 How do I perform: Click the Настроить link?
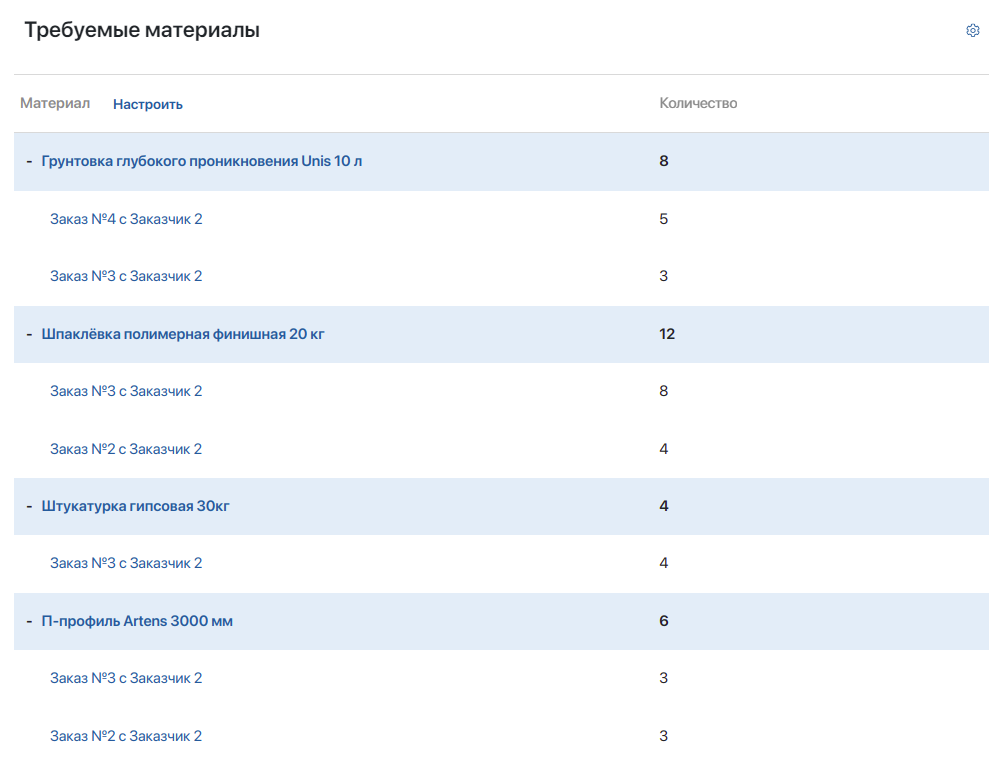pos(147,104)
